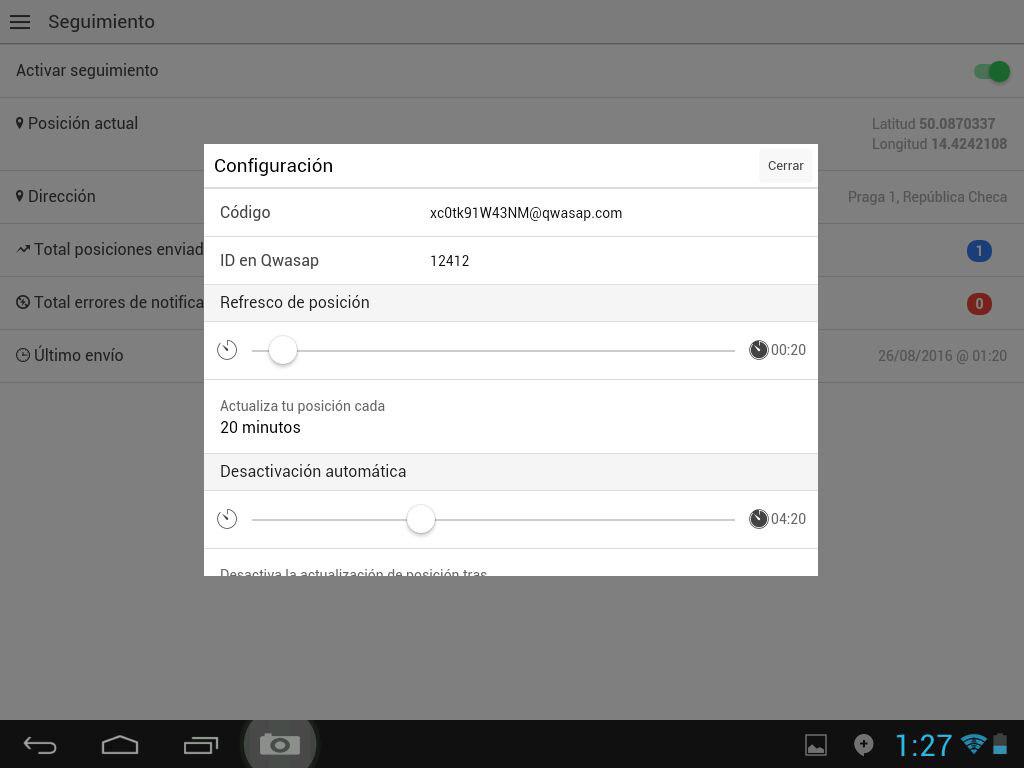Screen dimensions: 1024x768
Task: Close the Configuración dialog with Cerrar
Action: coord(785,166)
